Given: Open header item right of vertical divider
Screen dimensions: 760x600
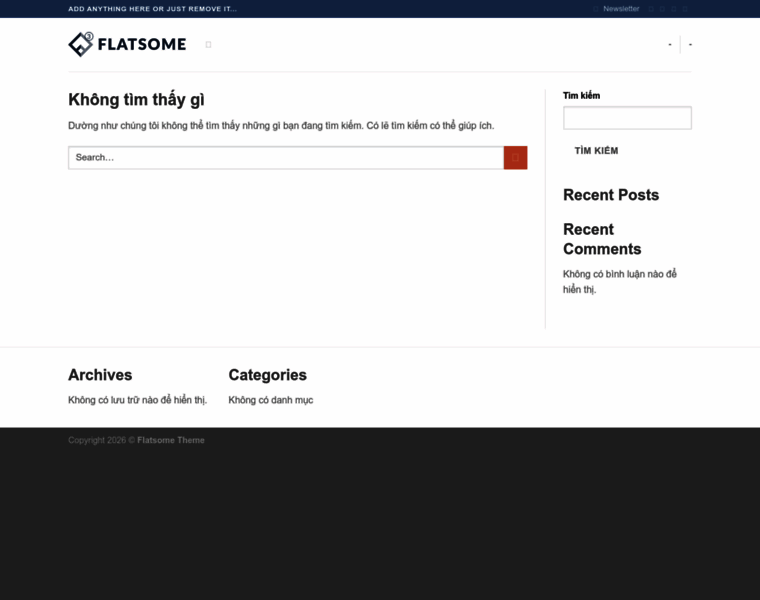Looking at the screenshot, I should pos(690,45).
